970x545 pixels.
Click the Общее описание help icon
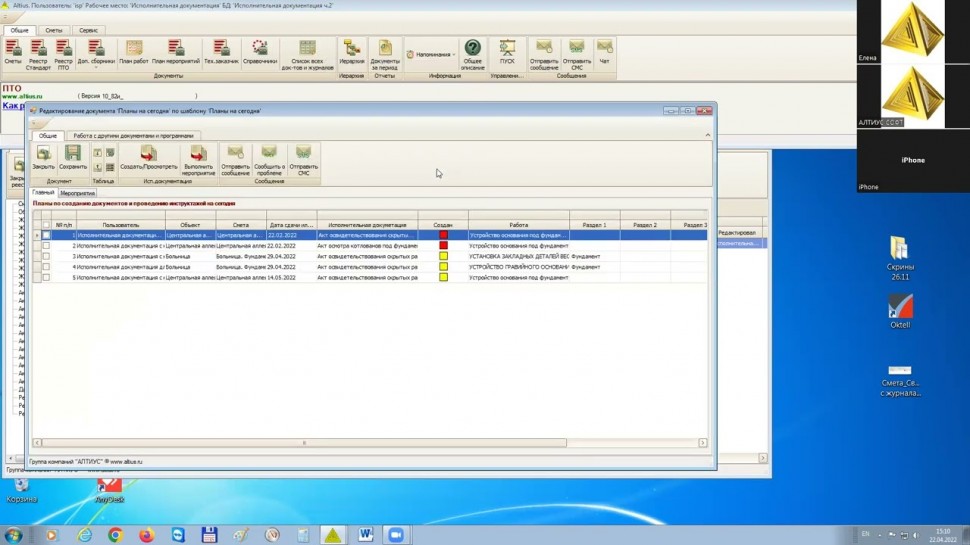(473, 48)
